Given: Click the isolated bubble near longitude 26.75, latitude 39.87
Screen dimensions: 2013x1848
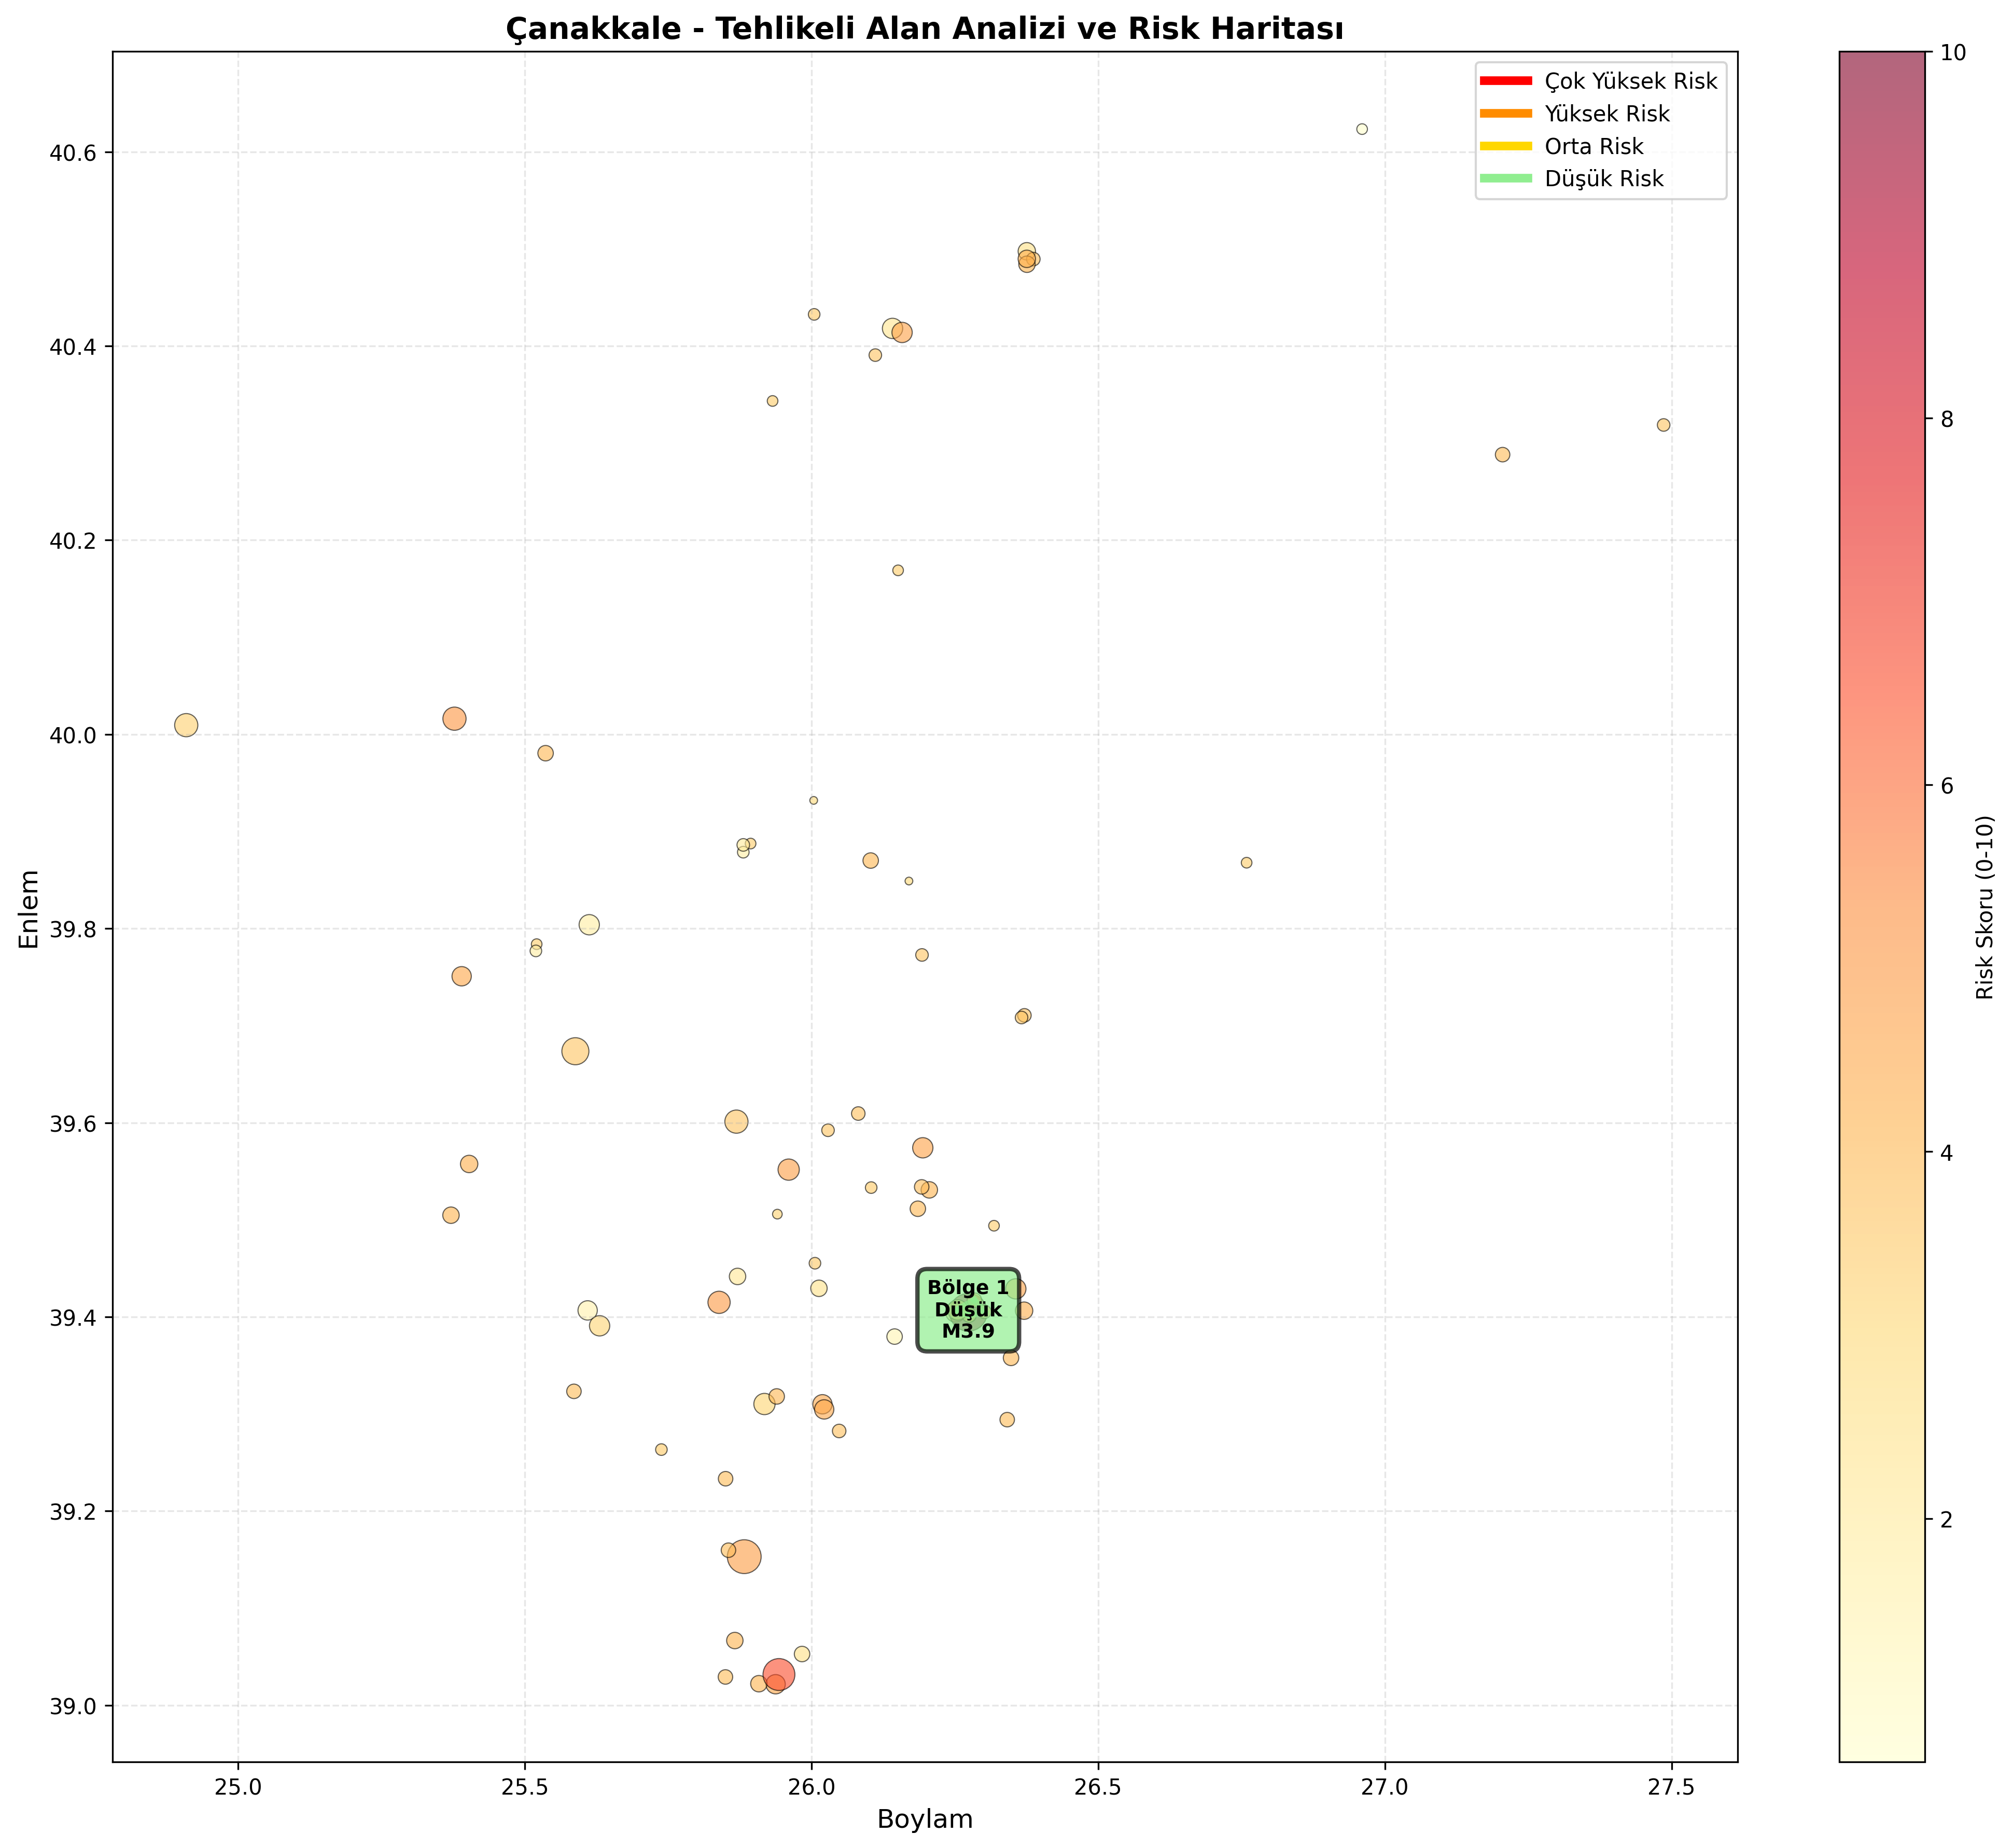Looking at the screenshot, I should 1246,863.
